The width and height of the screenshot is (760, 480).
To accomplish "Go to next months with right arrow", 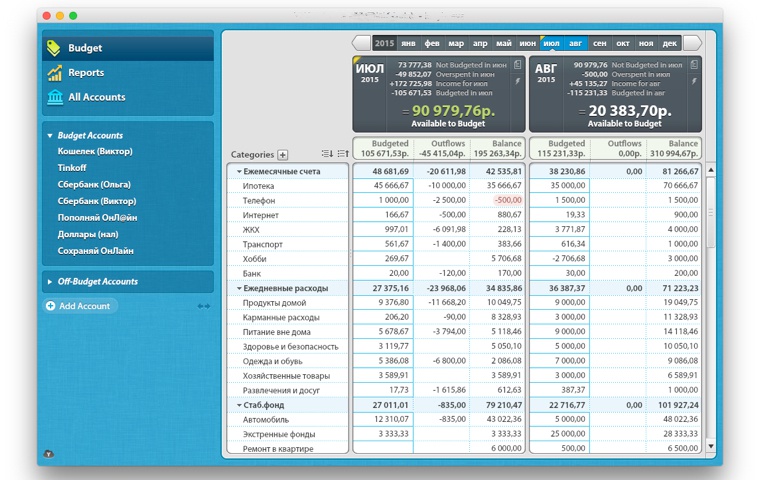I will point(692,43).
